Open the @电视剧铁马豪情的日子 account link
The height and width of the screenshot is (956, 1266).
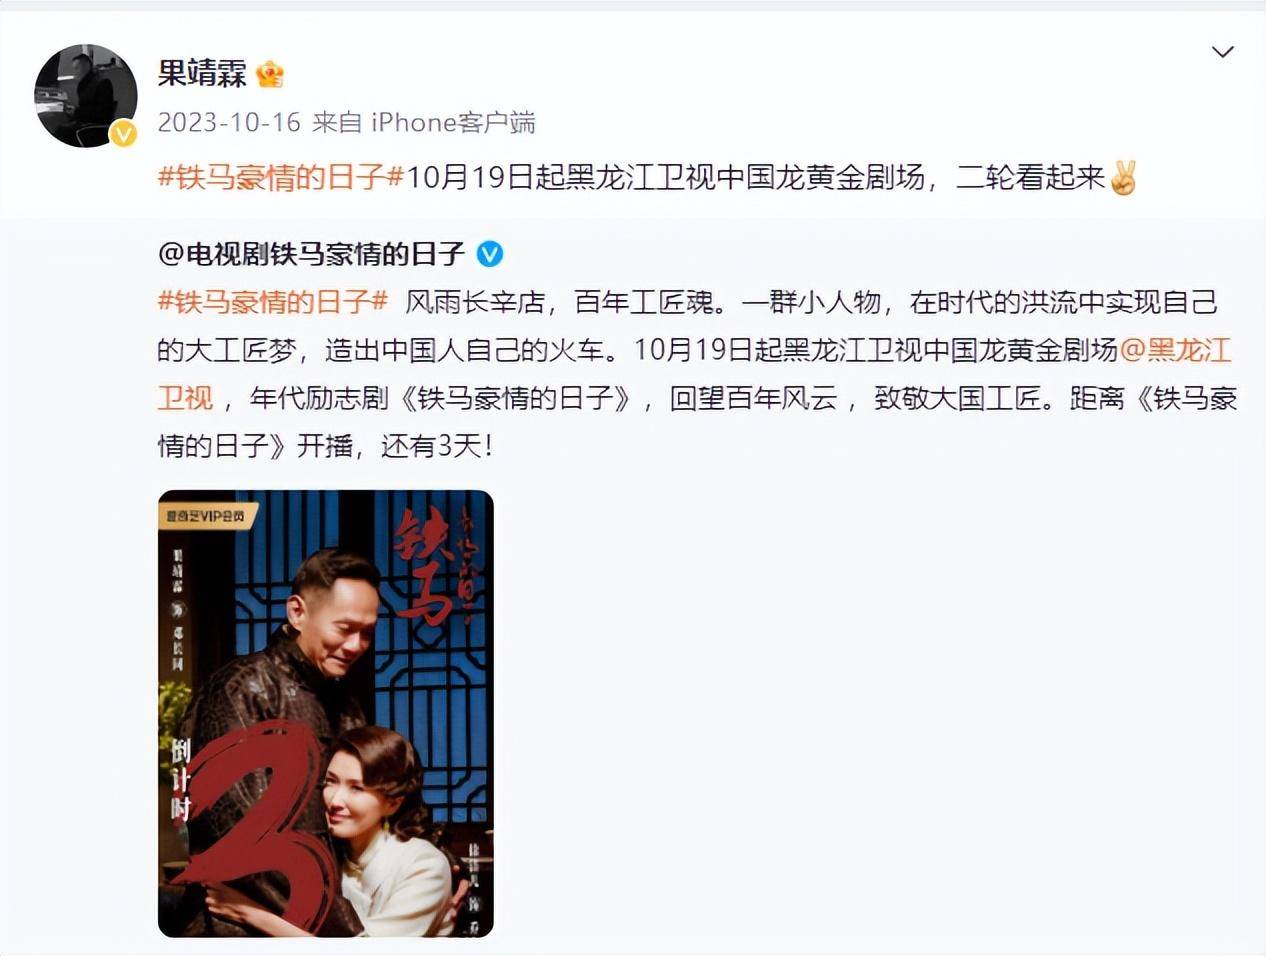311,254
